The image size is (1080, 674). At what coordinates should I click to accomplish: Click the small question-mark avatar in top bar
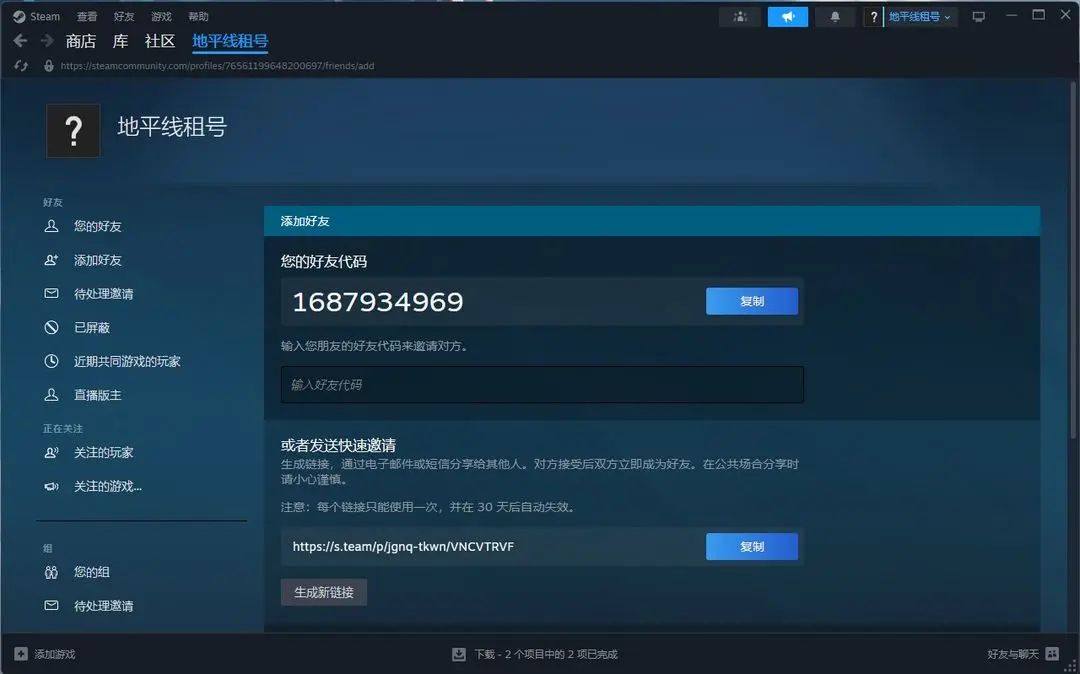pyautogui.click(x=873, y=17)
